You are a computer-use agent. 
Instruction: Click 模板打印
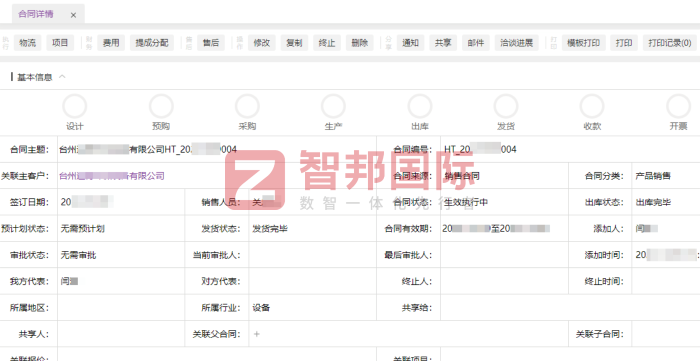pyautogui.click(x=583, y=43)
